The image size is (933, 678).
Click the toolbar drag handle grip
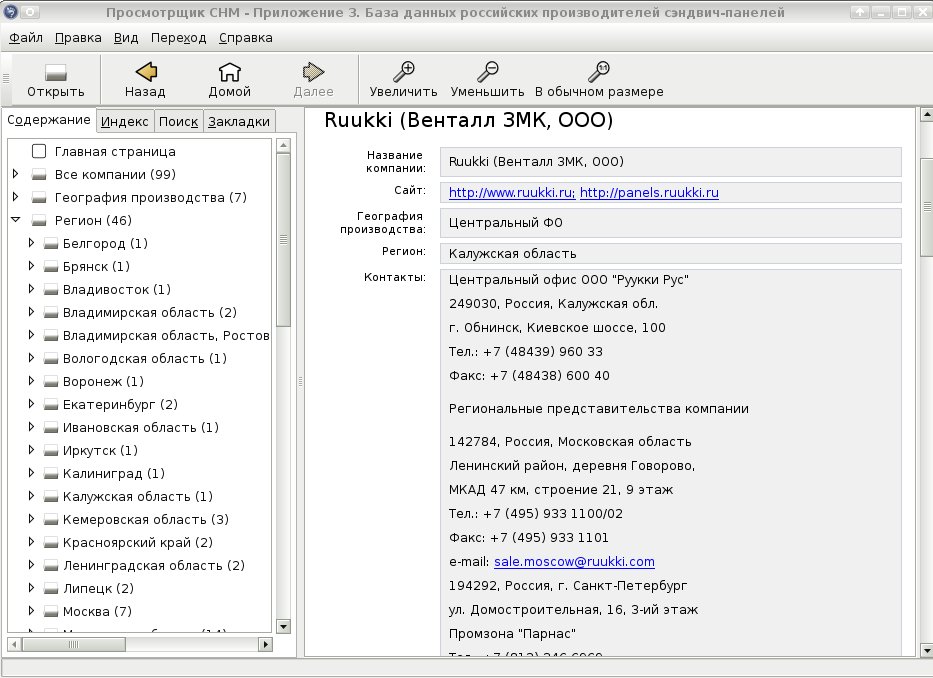point(6,79)
